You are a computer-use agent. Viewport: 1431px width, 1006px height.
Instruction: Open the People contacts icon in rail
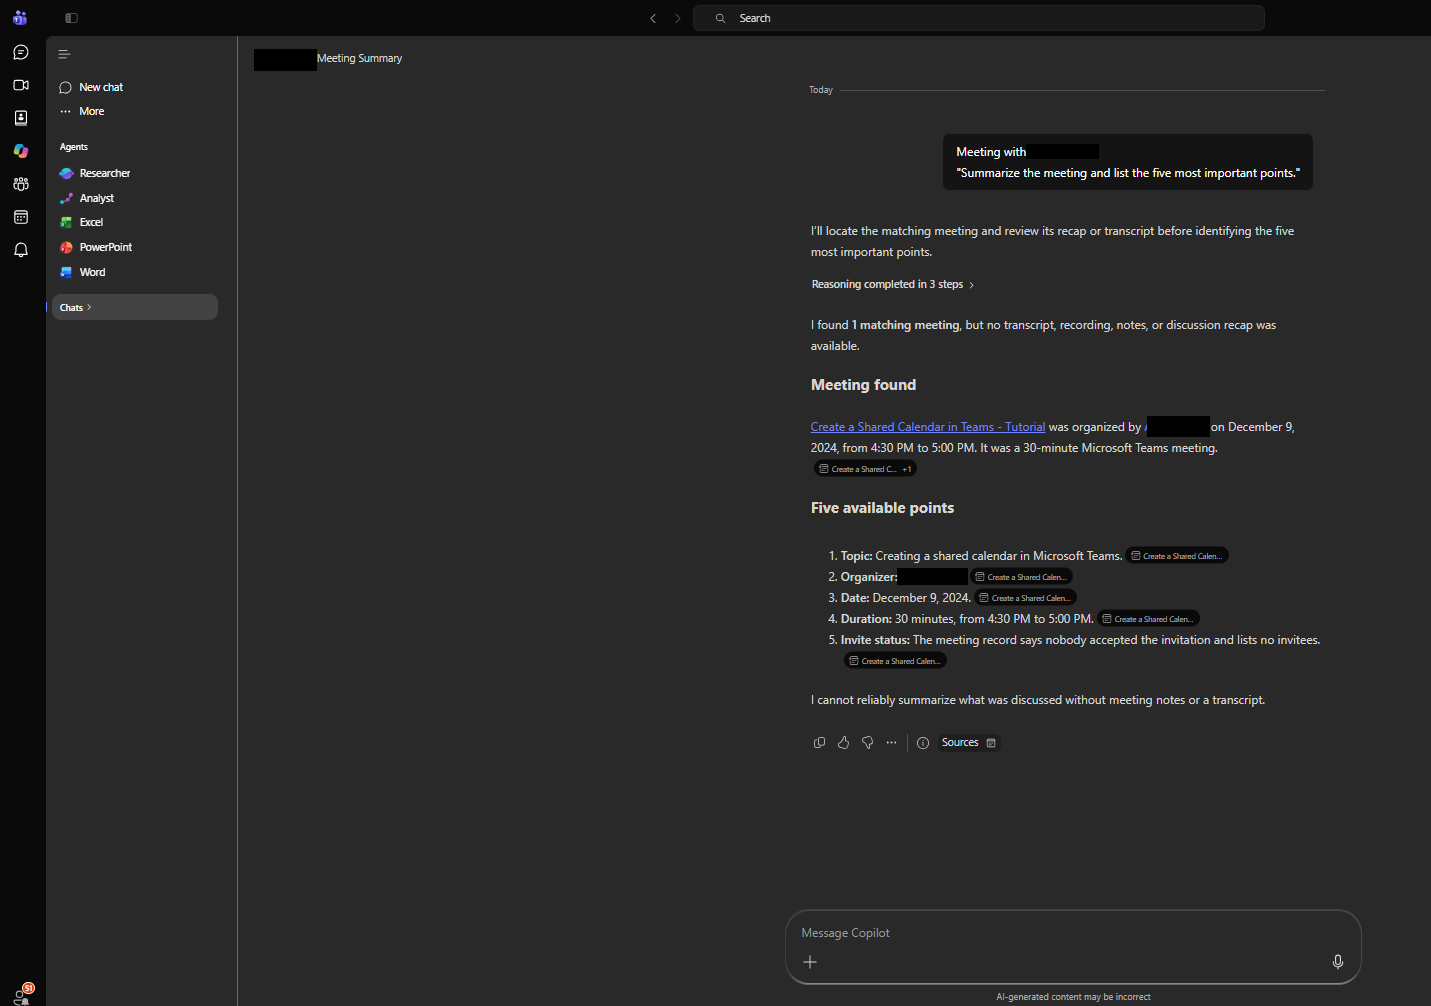(21, 118)
